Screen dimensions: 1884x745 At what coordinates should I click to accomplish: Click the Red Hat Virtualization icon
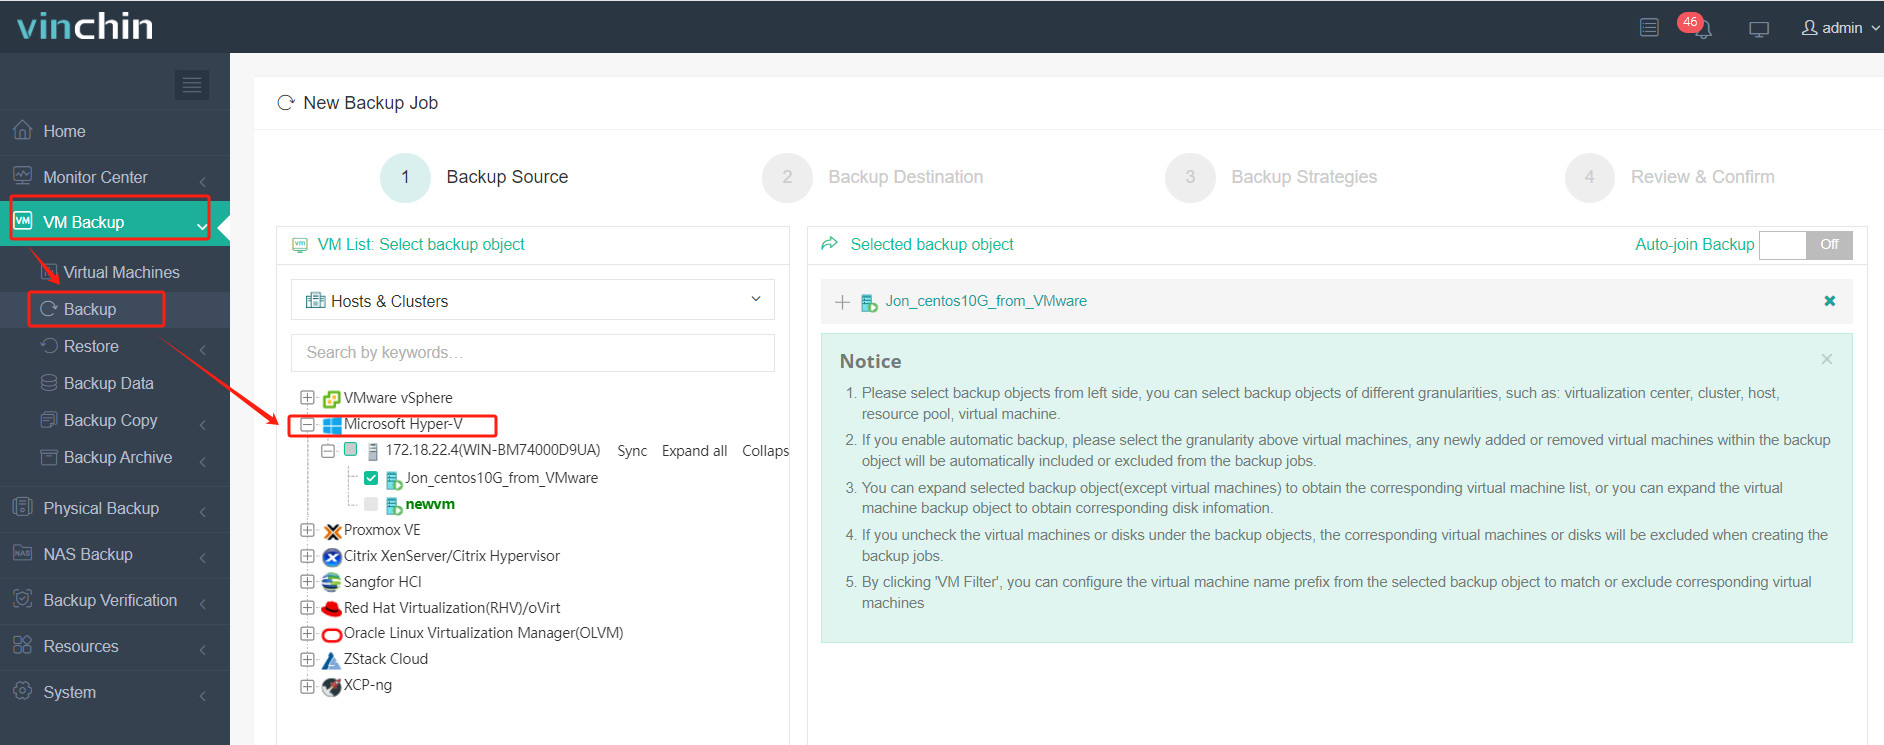pos(332,608)
